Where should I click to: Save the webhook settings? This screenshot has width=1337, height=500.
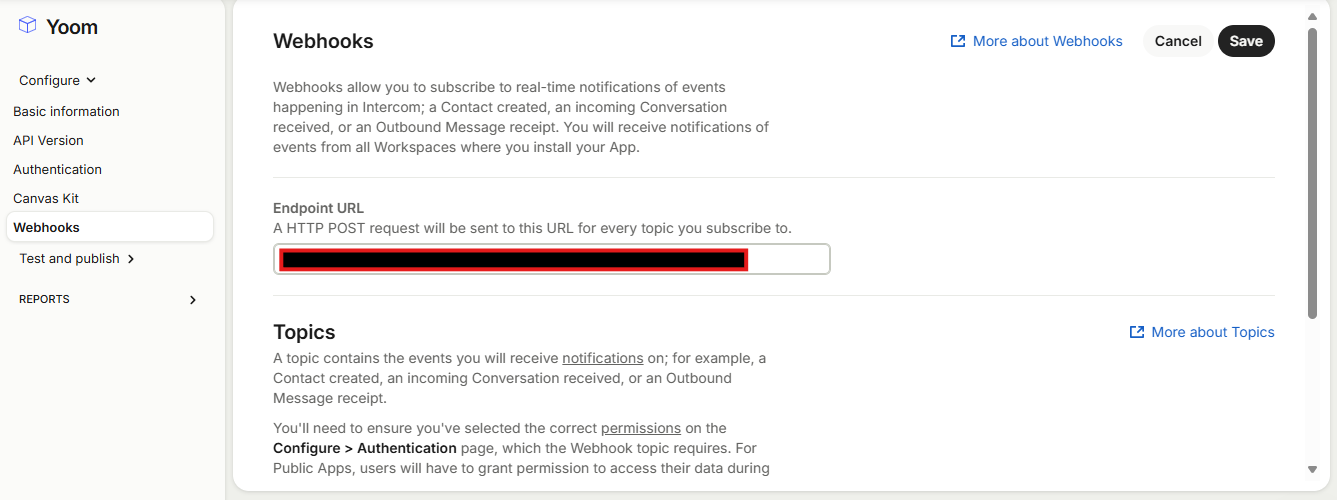[1246, 41]
